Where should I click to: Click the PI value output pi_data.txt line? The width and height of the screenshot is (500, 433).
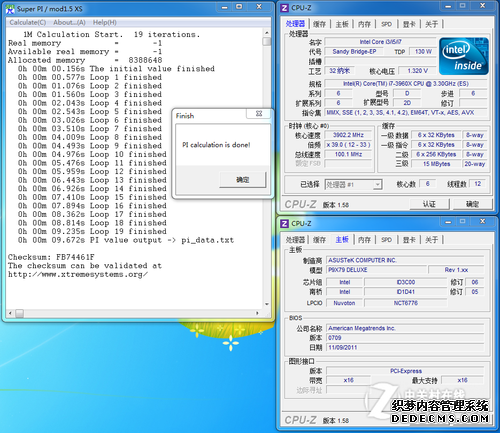click(x=126, y=240)
